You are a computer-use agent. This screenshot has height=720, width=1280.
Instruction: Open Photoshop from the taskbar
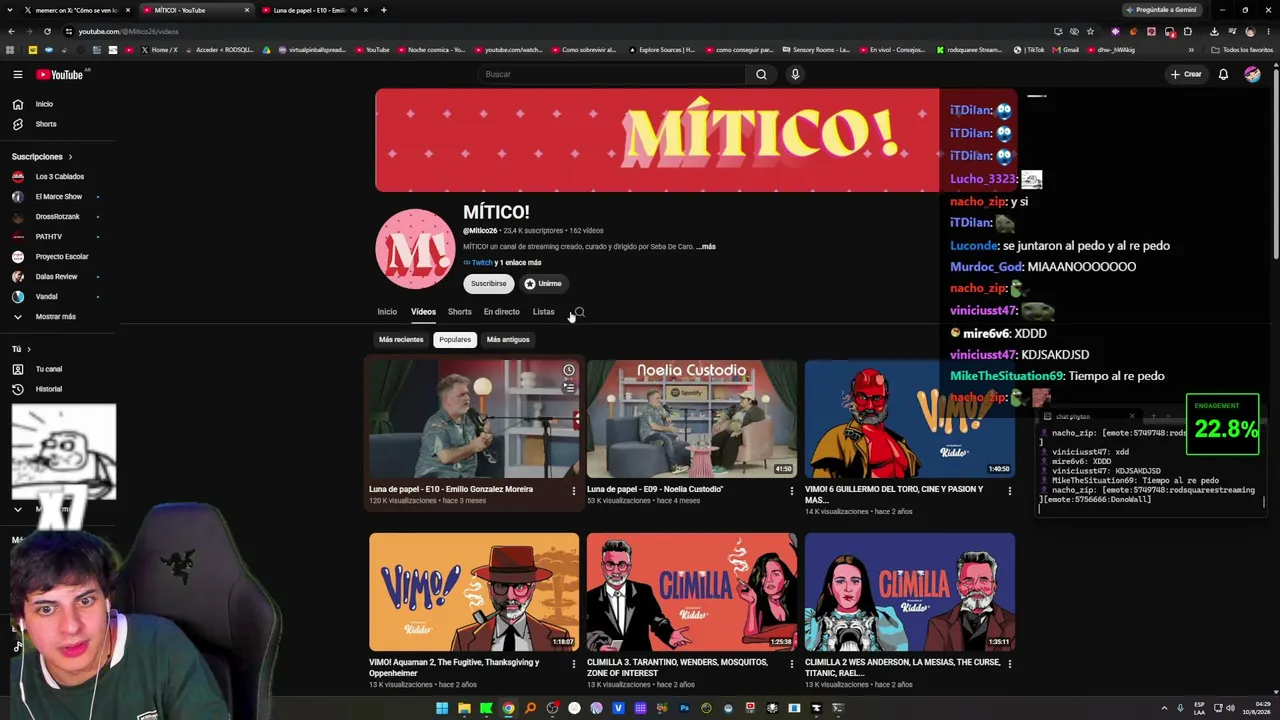(x=684, y=708)
